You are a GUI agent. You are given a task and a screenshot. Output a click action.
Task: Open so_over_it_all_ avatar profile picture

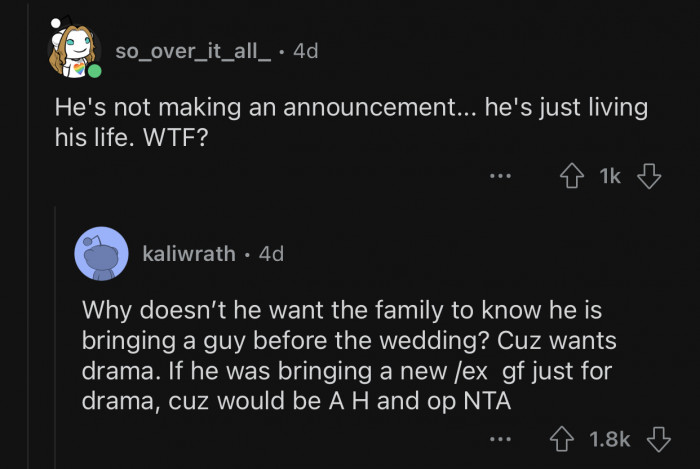(72, 52)
